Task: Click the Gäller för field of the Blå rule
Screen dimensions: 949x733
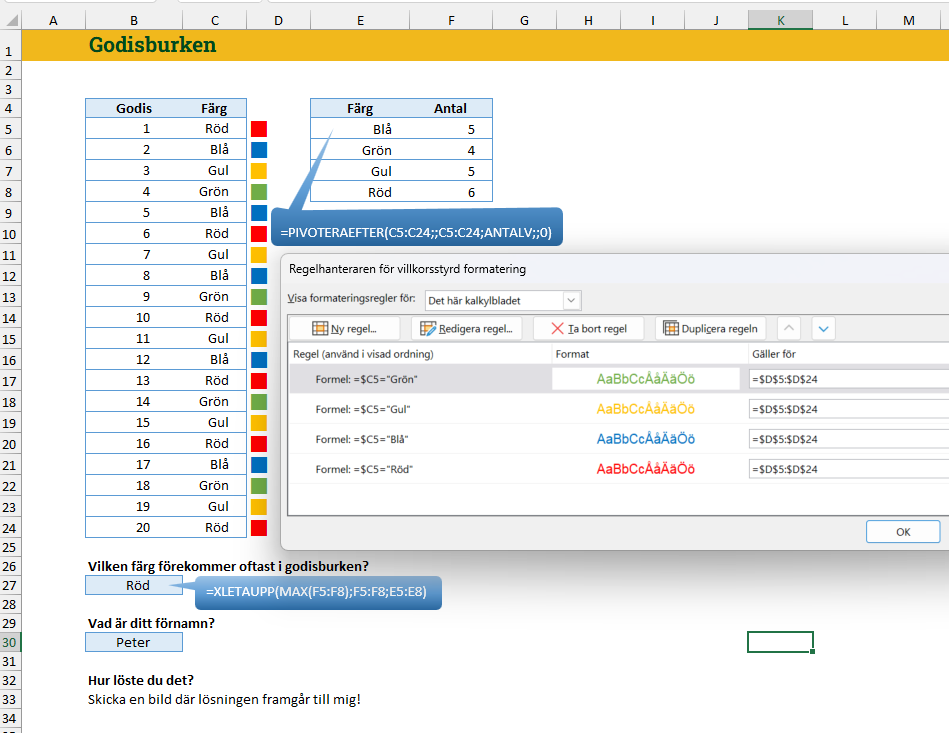Action: [849, 439]
